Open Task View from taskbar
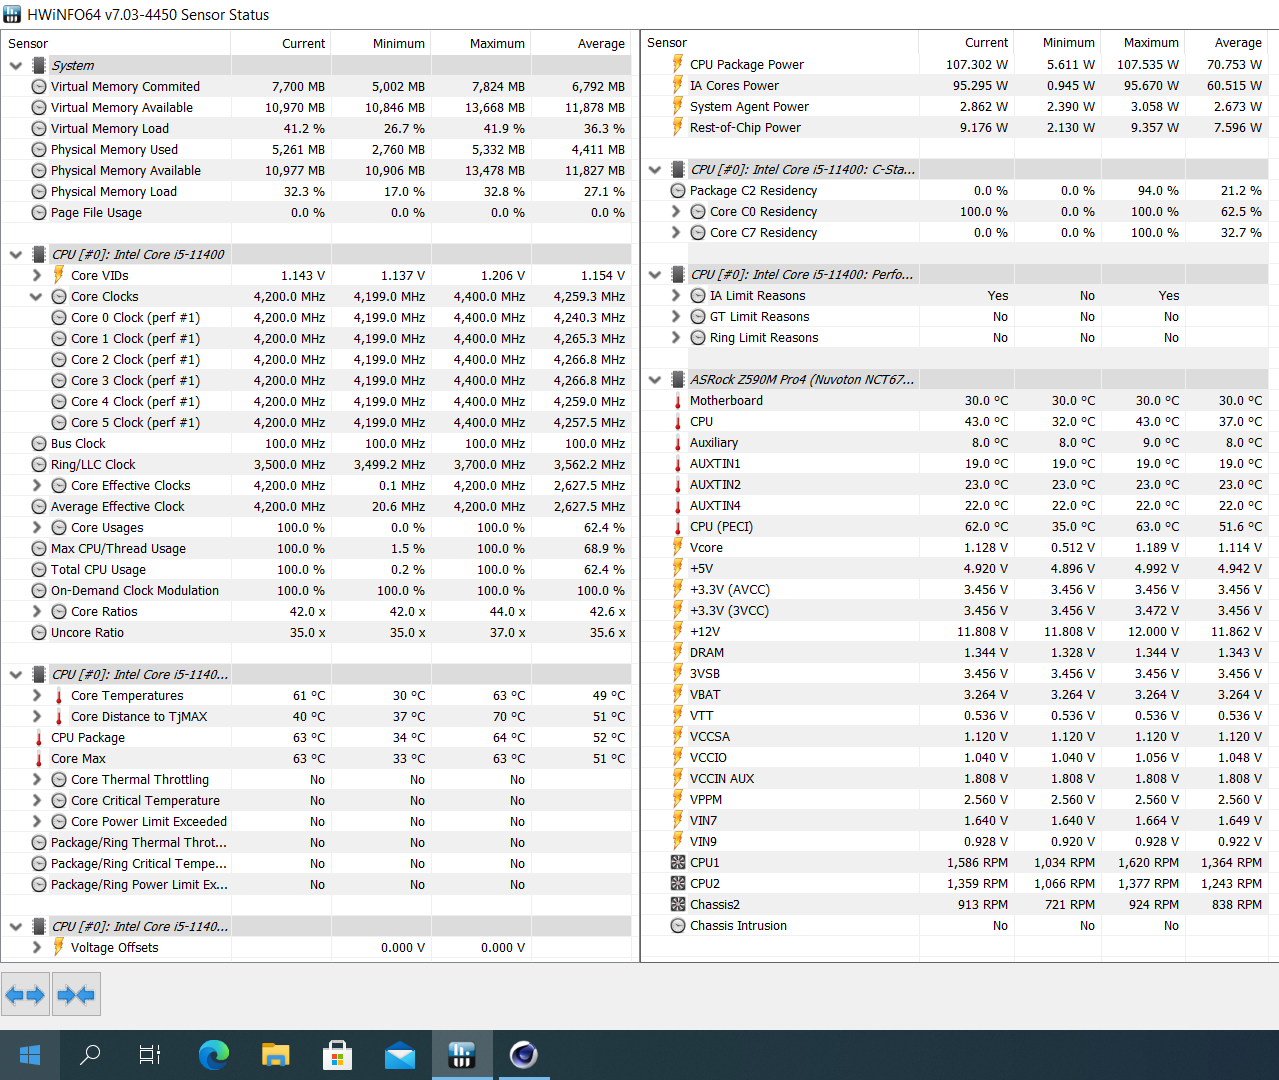 tap(150, 1054)
